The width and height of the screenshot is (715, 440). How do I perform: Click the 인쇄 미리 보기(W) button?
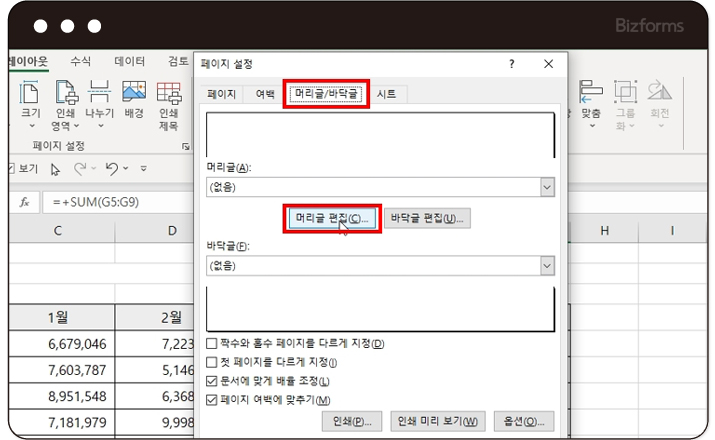[438, 421]
